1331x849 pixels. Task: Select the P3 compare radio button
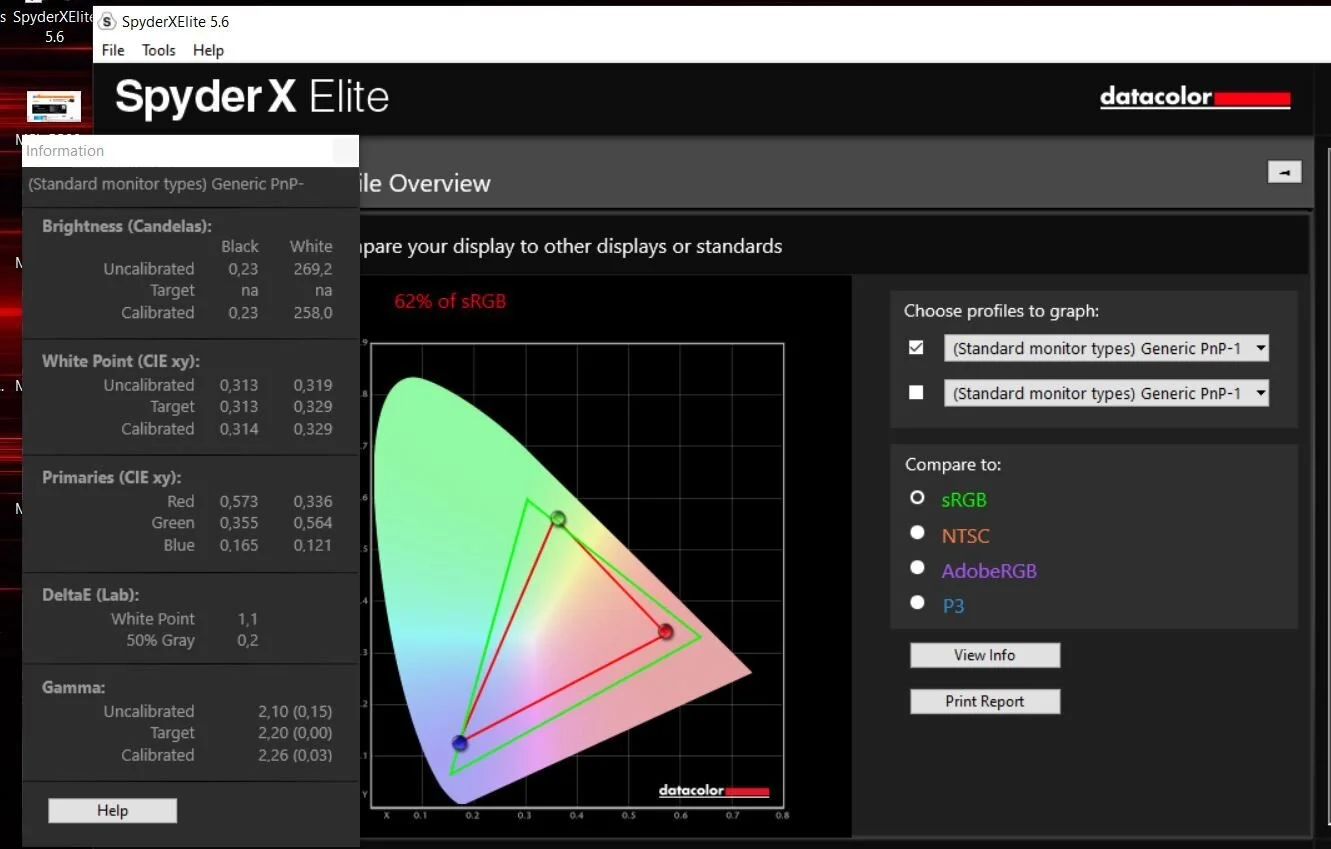pos(917,602)
